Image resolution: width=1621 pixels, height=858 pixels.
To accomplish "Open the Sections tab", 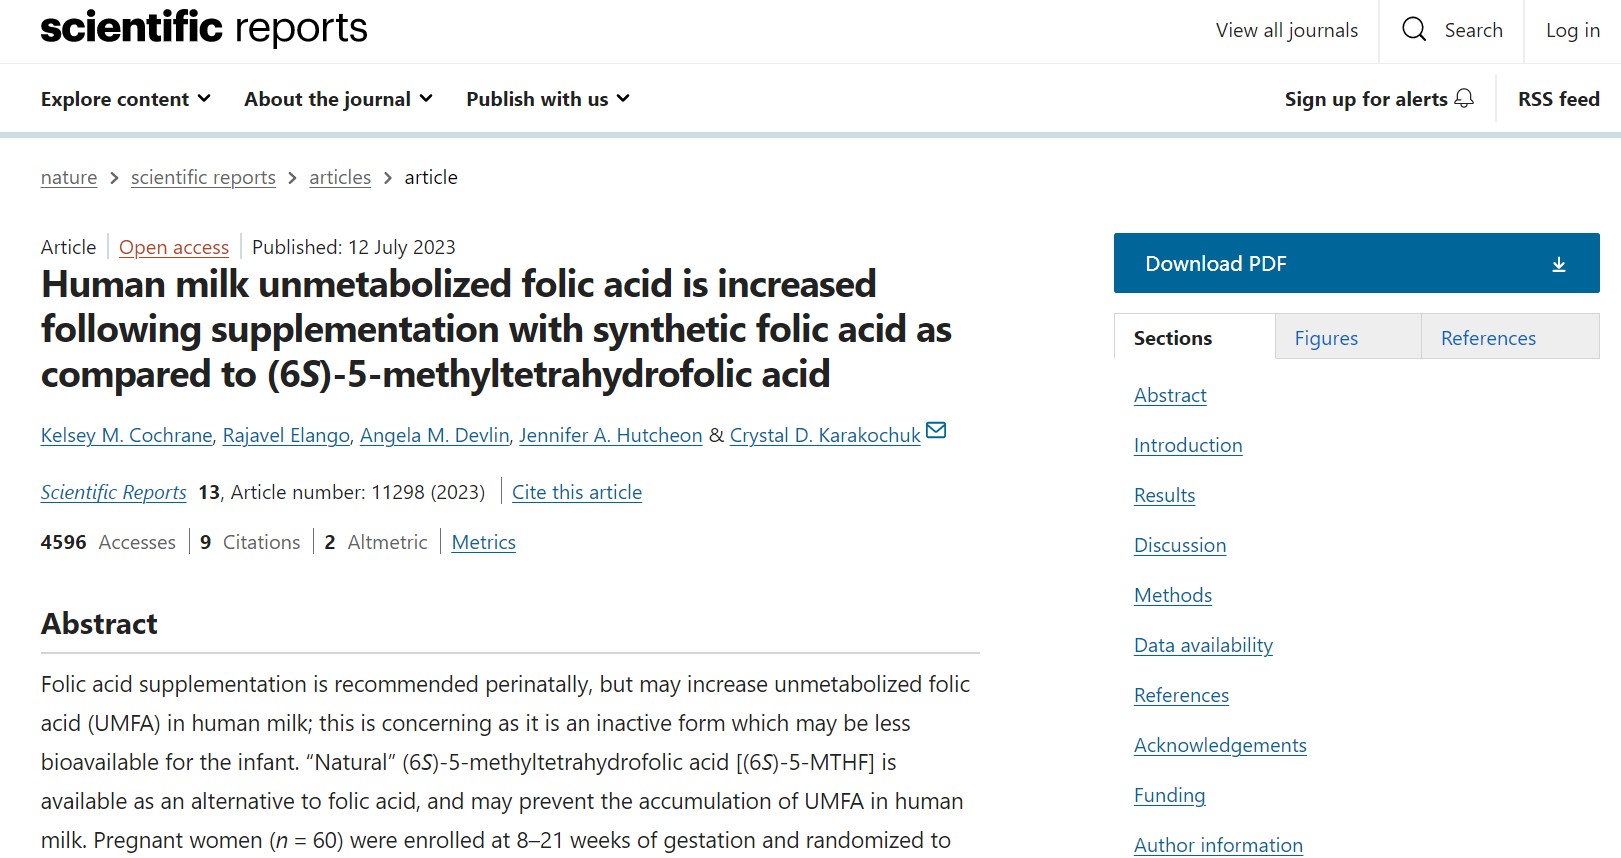I will (1173, 338).
